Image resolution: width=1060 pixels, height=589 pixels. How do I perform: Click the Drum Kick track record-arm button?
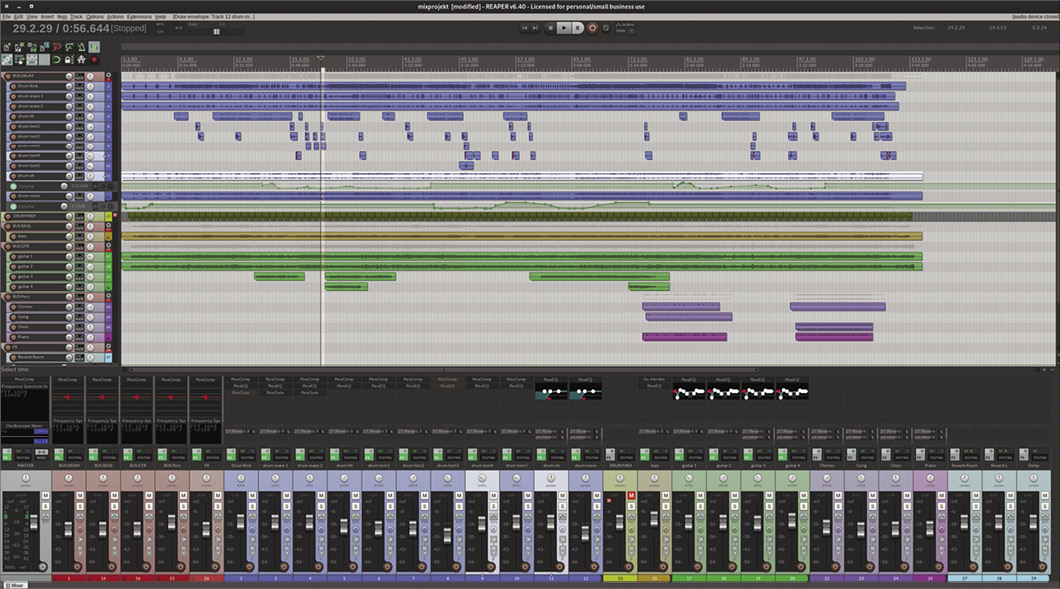tap(13, 86)
